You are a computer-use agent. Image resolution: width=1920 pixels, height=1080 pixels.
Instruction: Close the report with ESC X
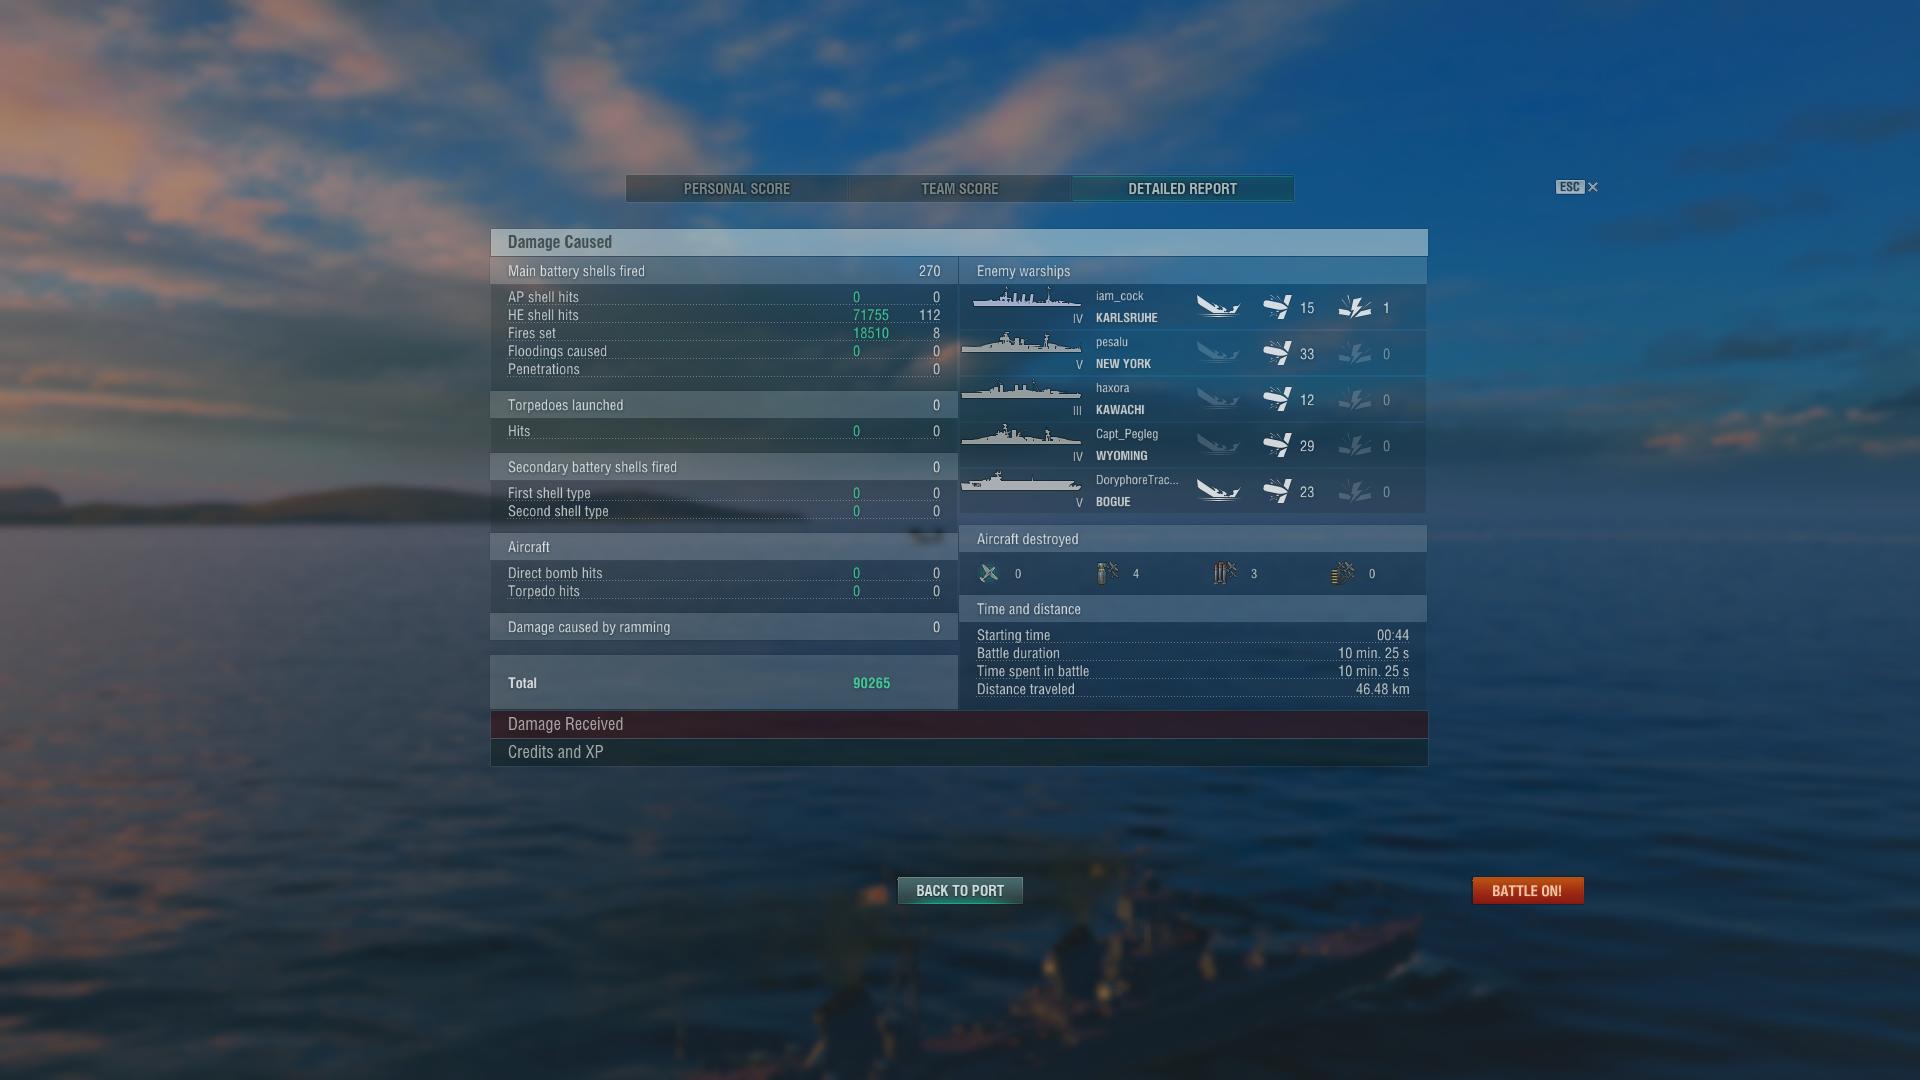[x=1577, y=187]
